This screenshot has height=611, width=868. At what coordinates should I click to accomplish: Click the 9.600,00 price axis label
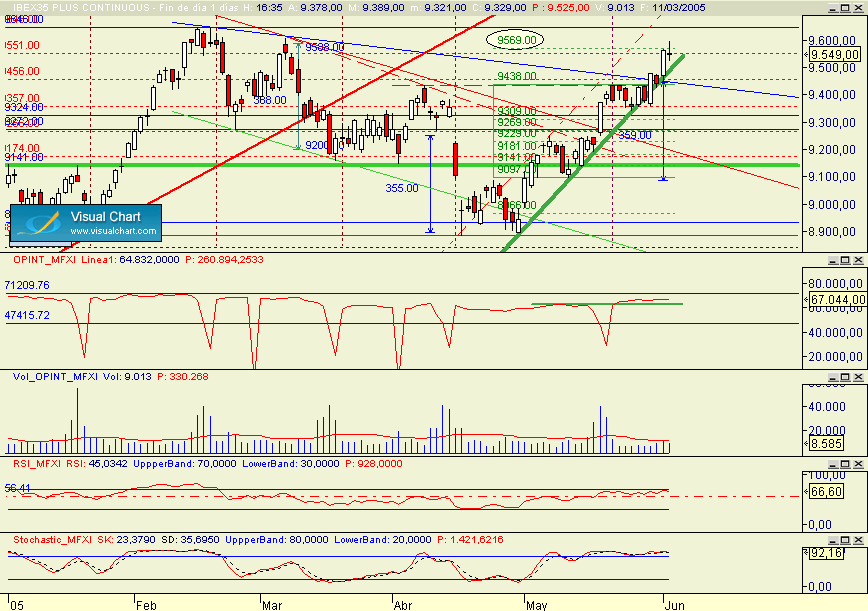click(832, 40)
